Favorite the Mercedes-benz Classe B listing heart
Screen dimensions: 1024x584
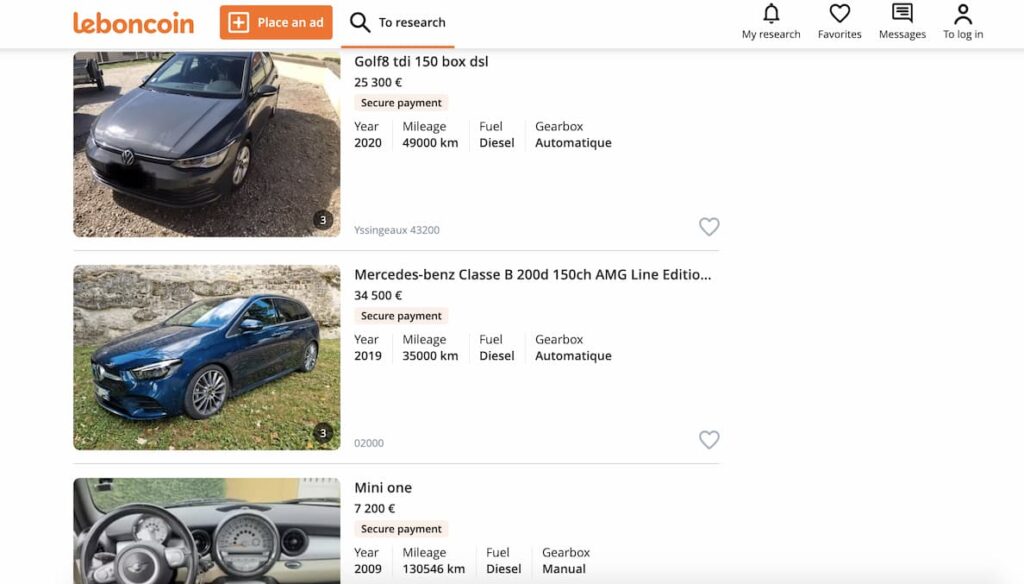pyautogui.click(x=709, y=440)
